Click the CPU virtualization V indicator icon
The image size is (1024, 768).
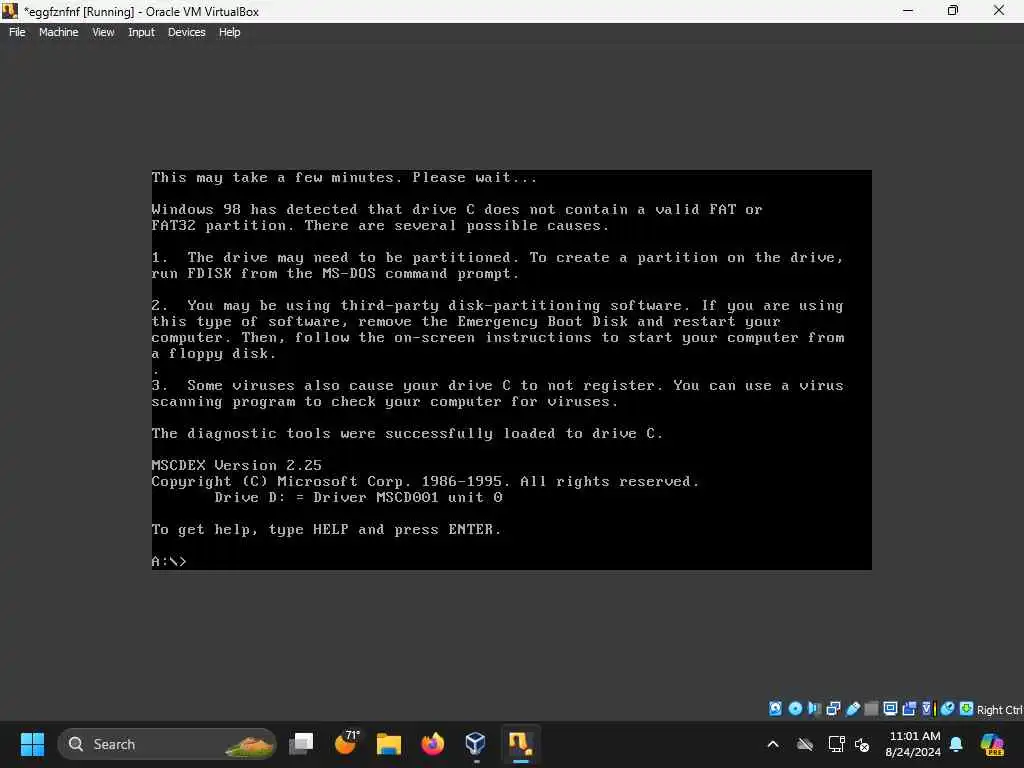[x=929, y=709]
